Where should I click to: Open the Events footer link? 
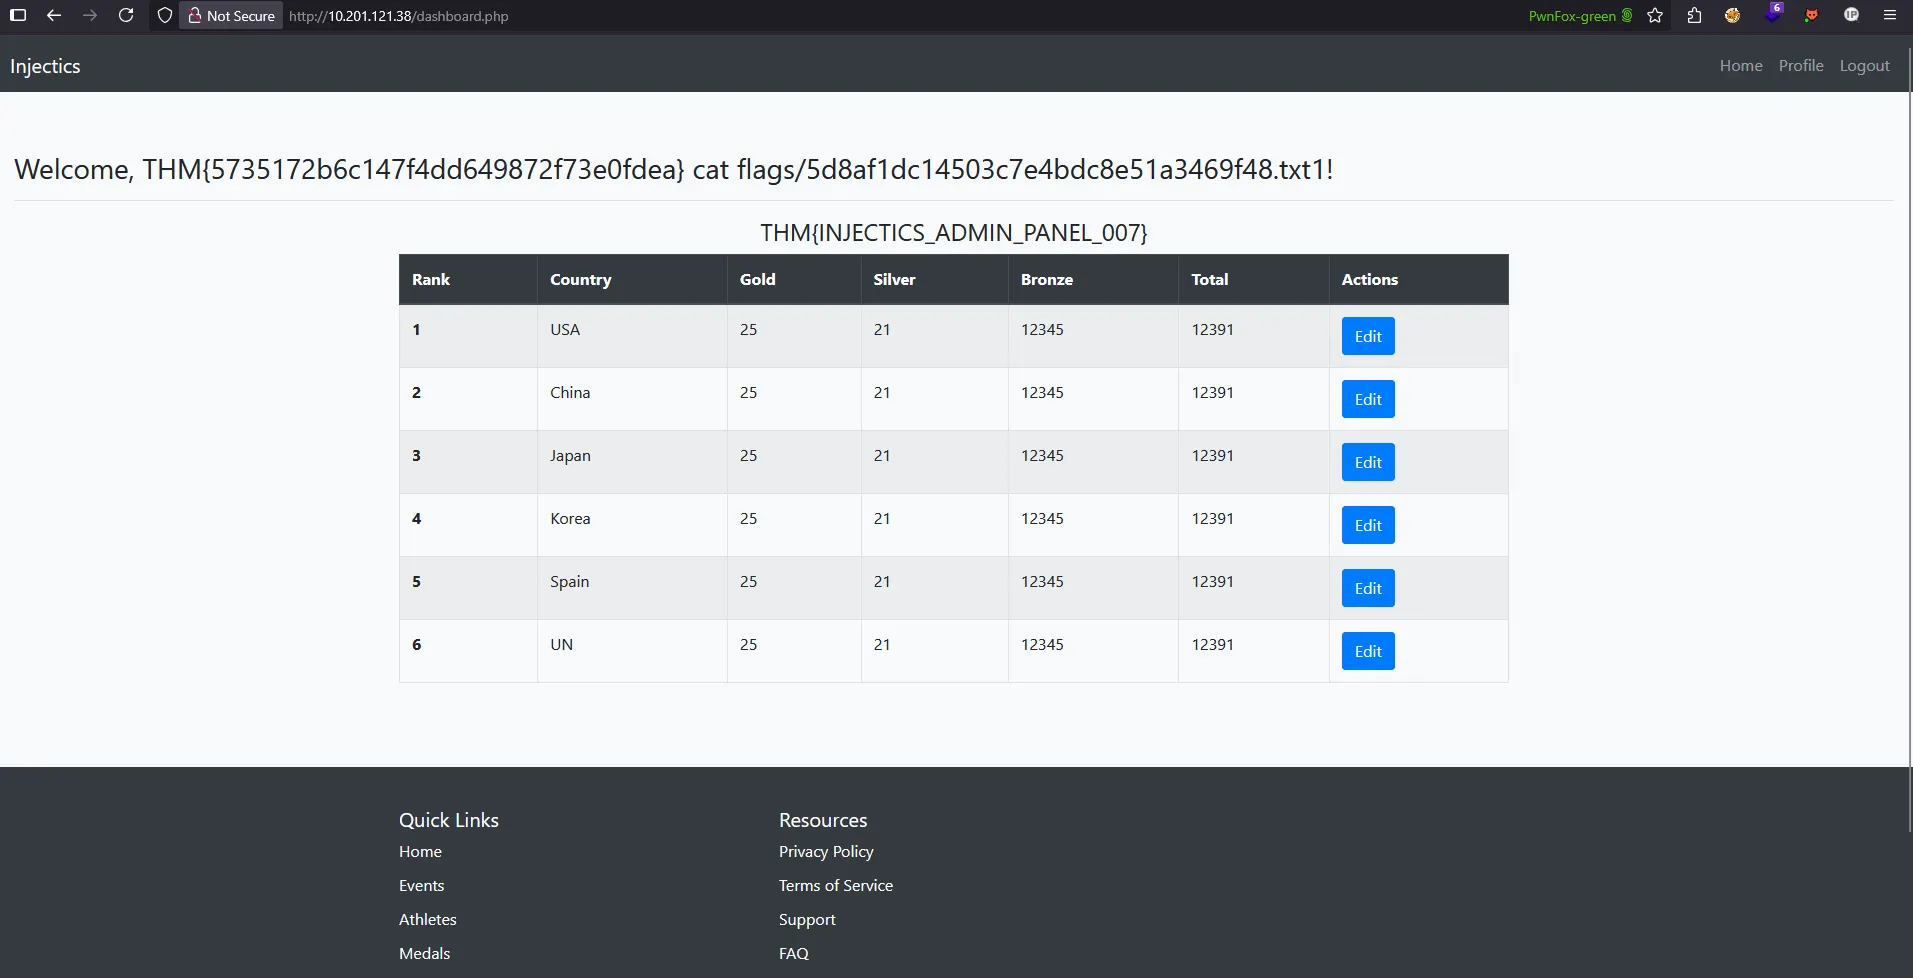click(421, 886)
